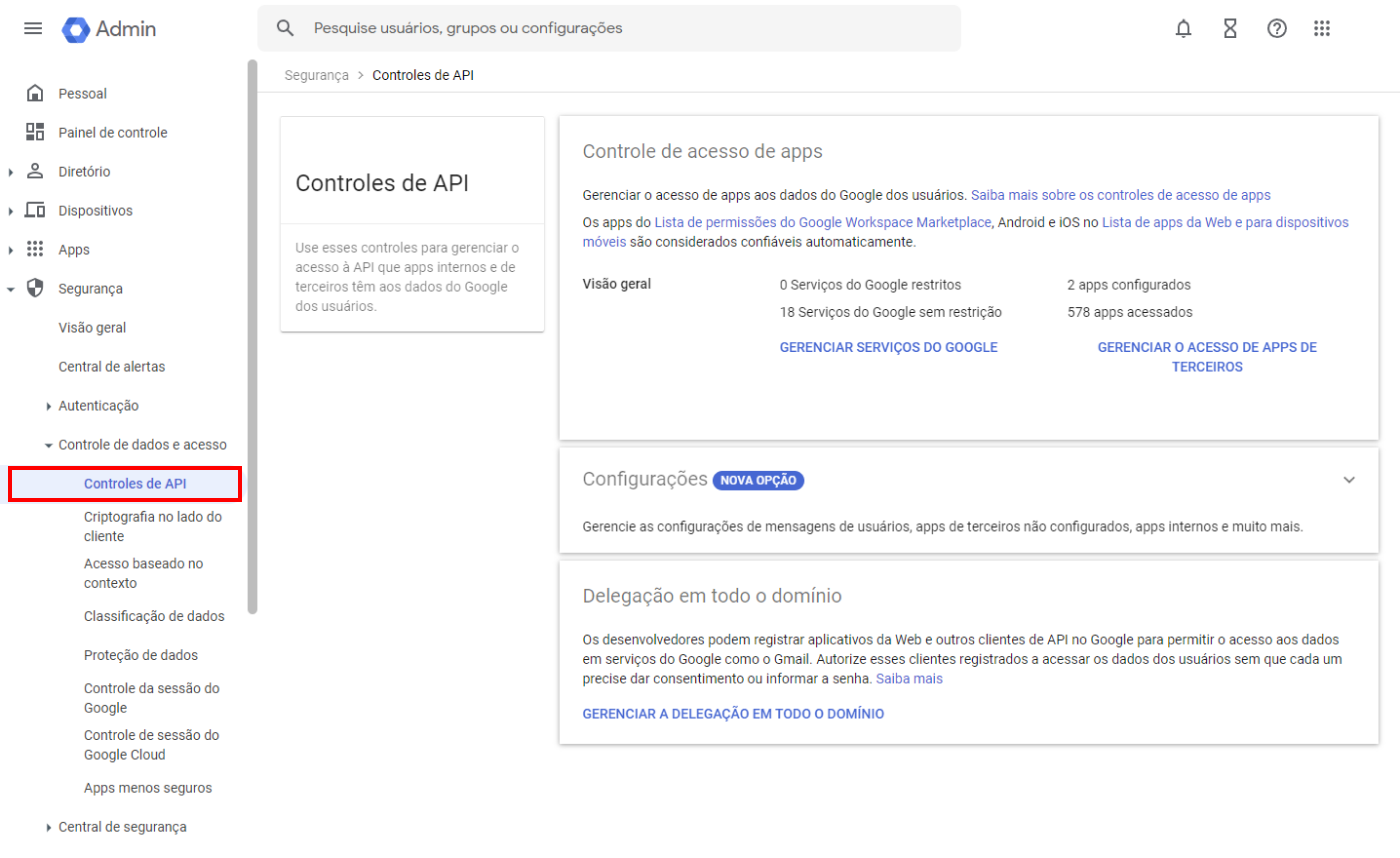The image size is (1400, 858).
Task: Select Controles de API menu item
Action: 125,484
